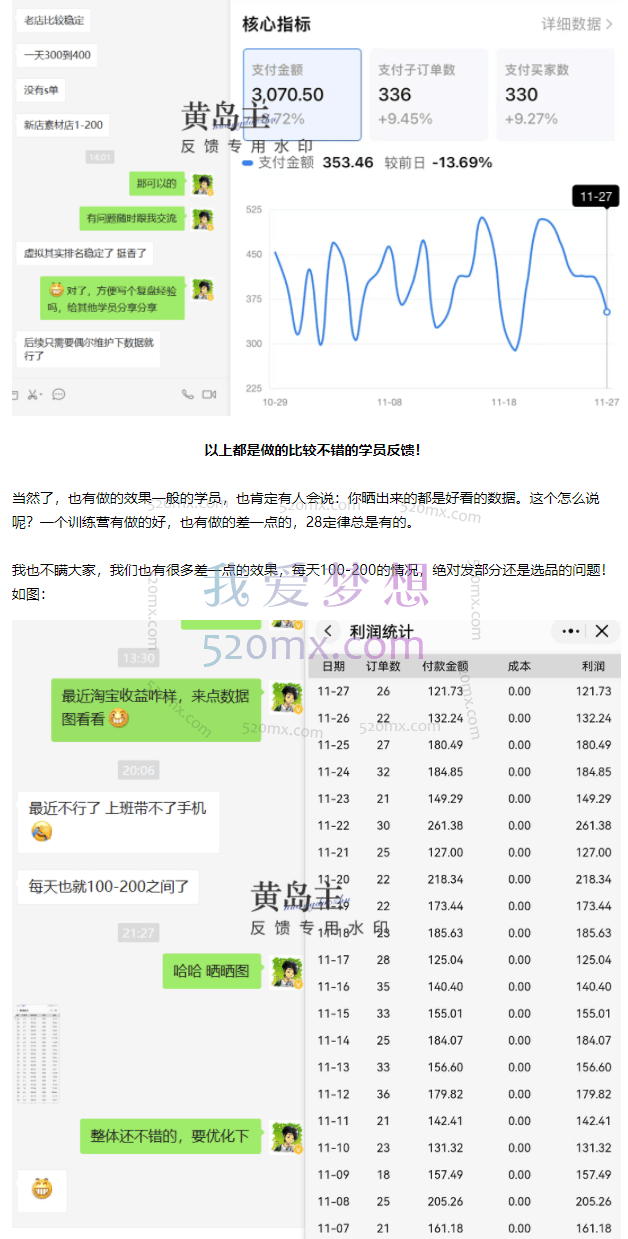Start a video call with camera icon
This screenshot has width=628, height=1239.
point(209,395)
